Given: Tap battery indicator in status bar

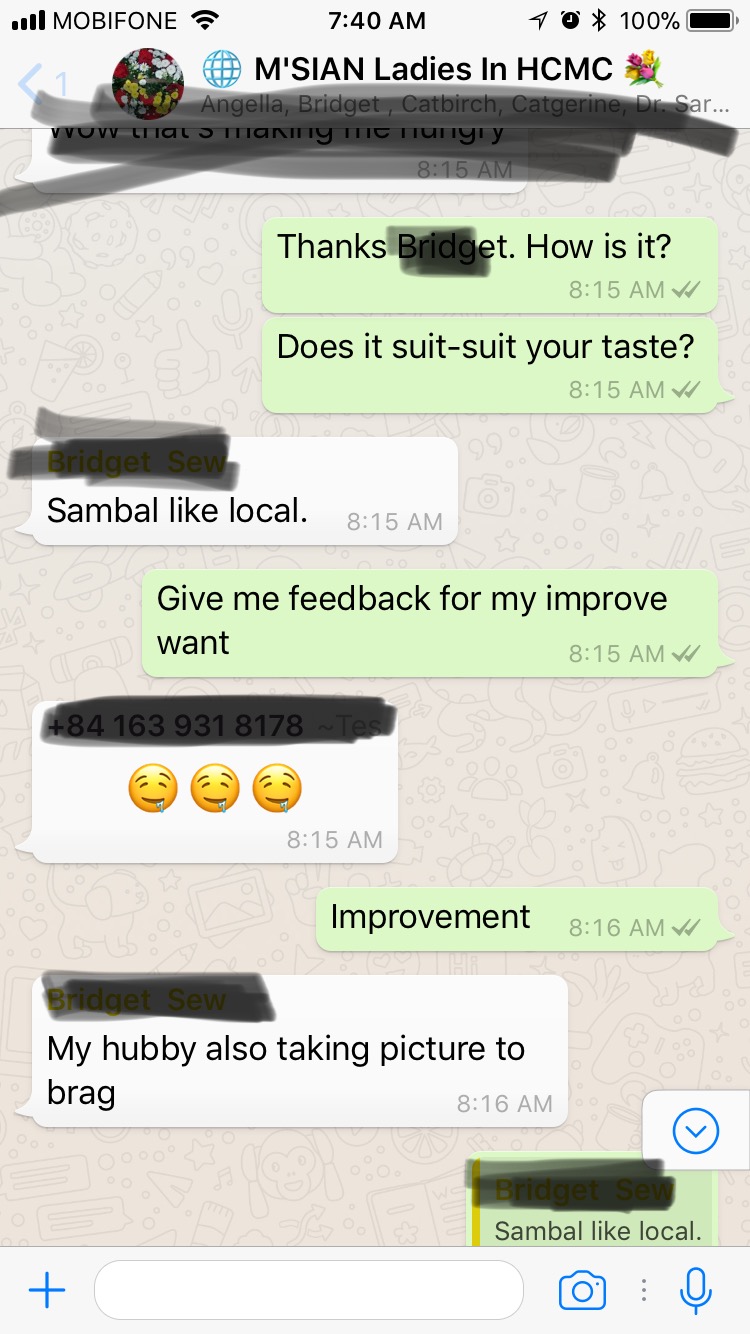Looking at the screenshot, I should point(711,20).
